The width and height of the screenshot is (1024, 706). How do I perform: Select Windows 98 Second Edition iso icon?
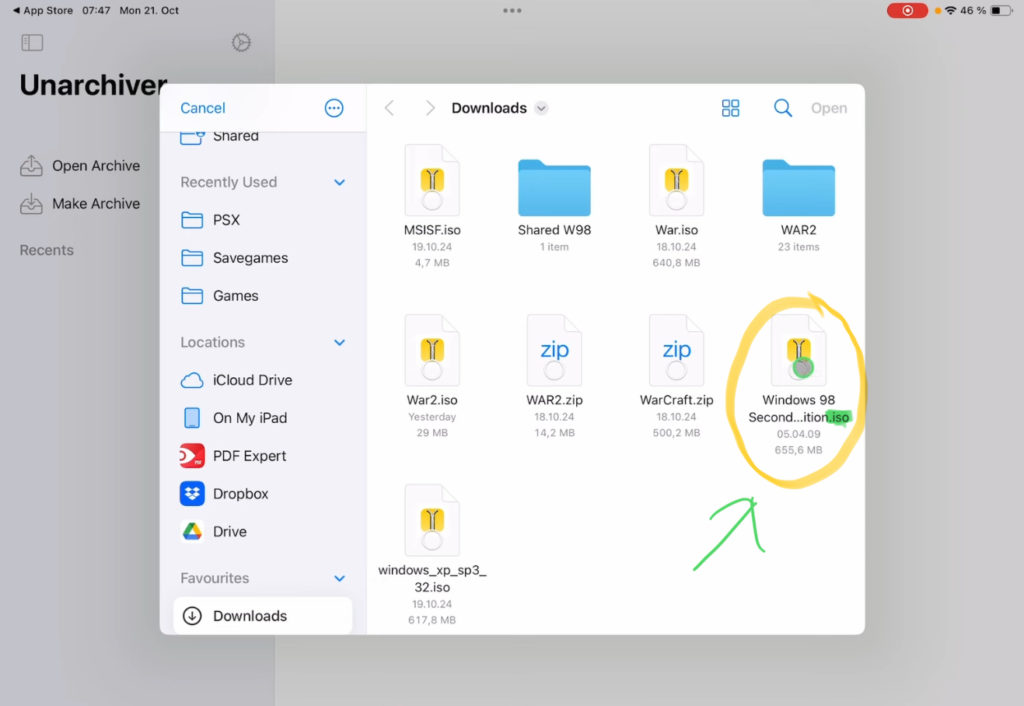[799, 350]
